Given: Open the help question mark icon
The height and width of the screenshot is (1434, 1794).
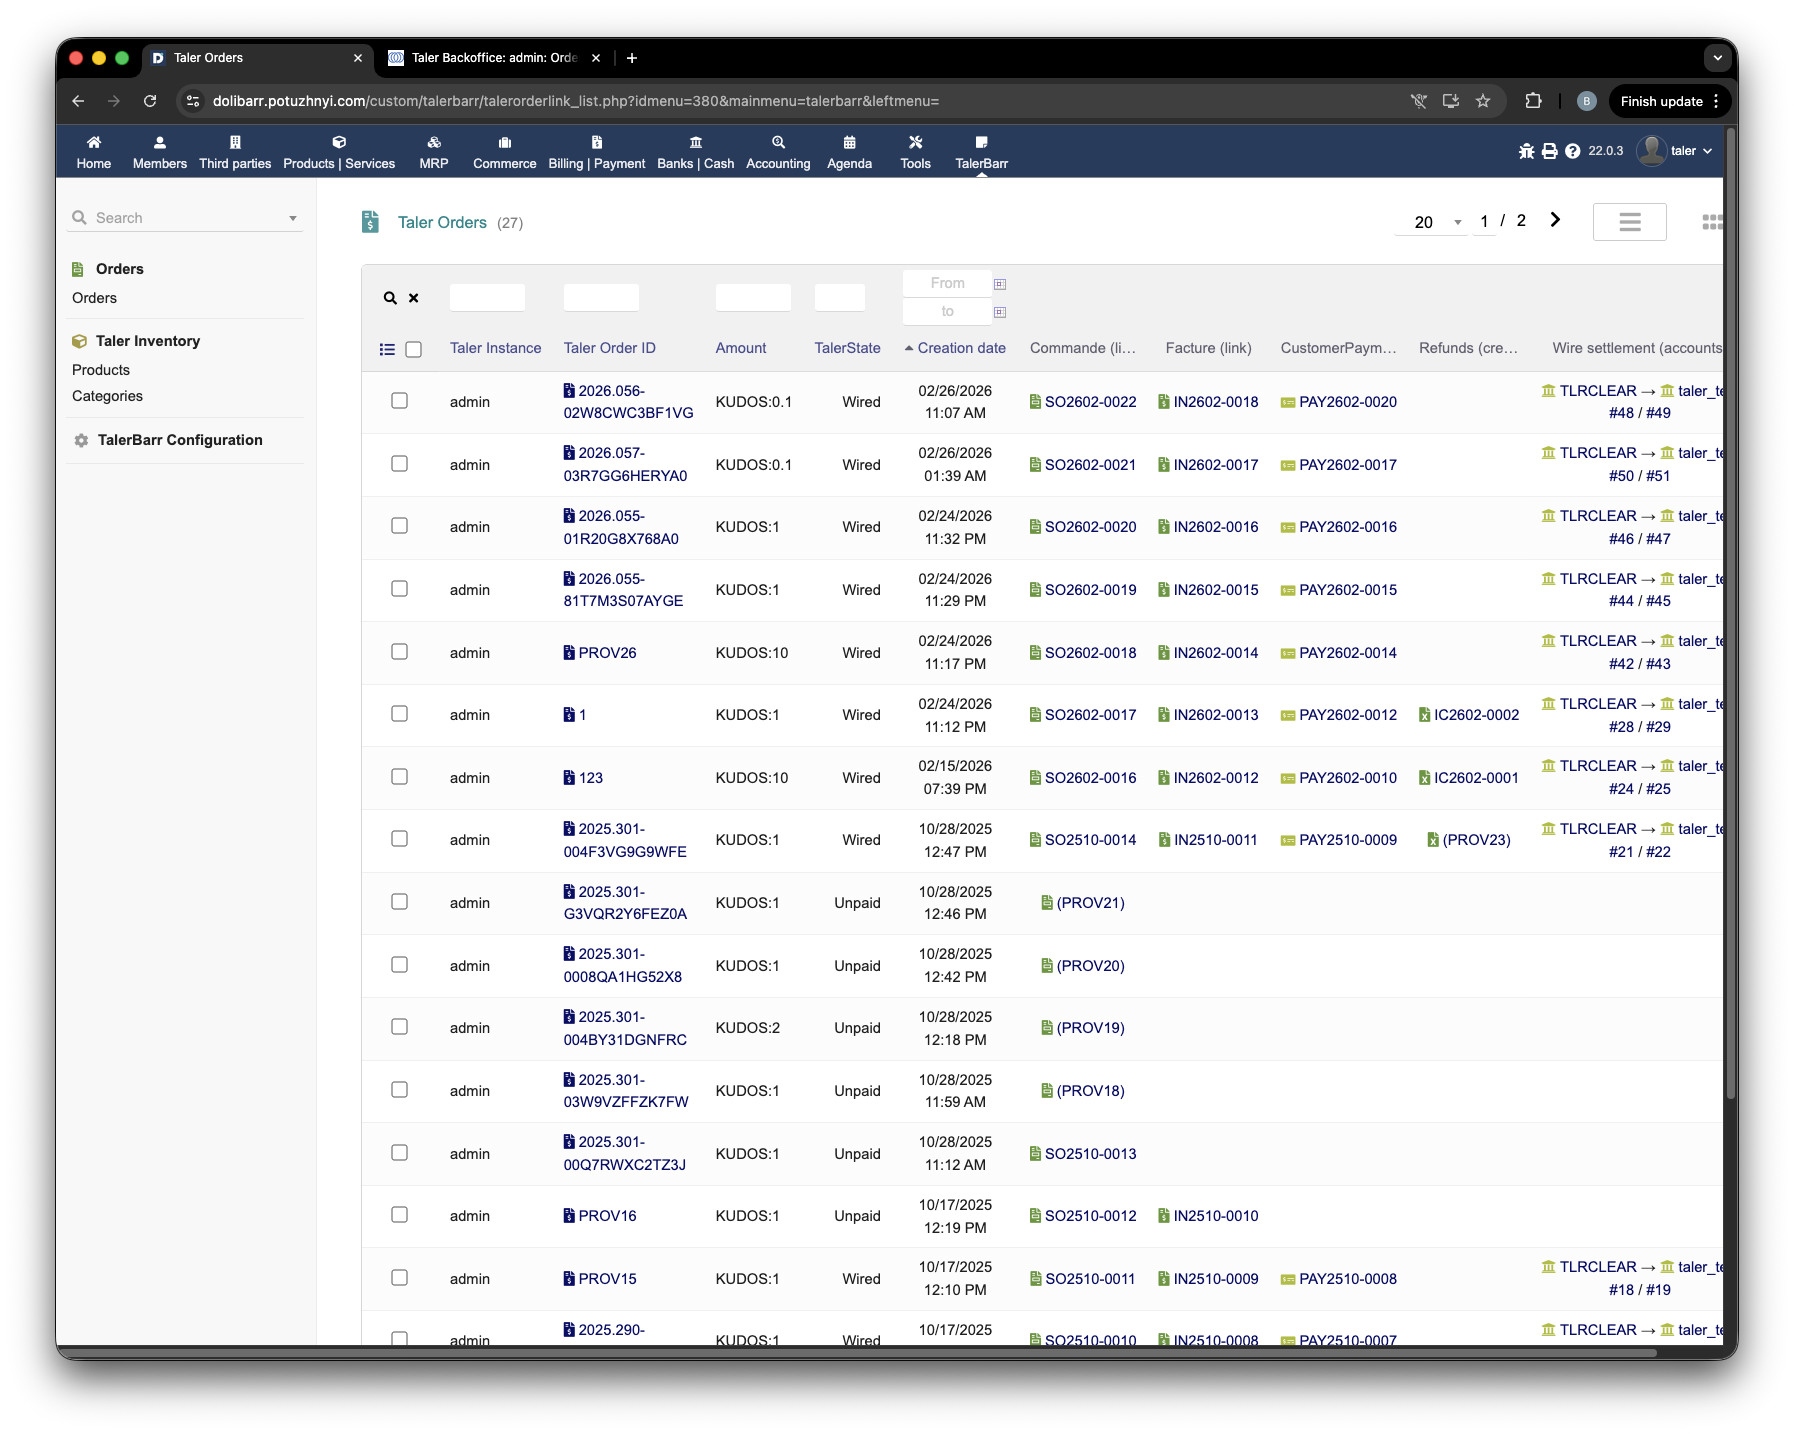Looking at the screenshot, I should pyautogui.click(x=1572, y=151).
